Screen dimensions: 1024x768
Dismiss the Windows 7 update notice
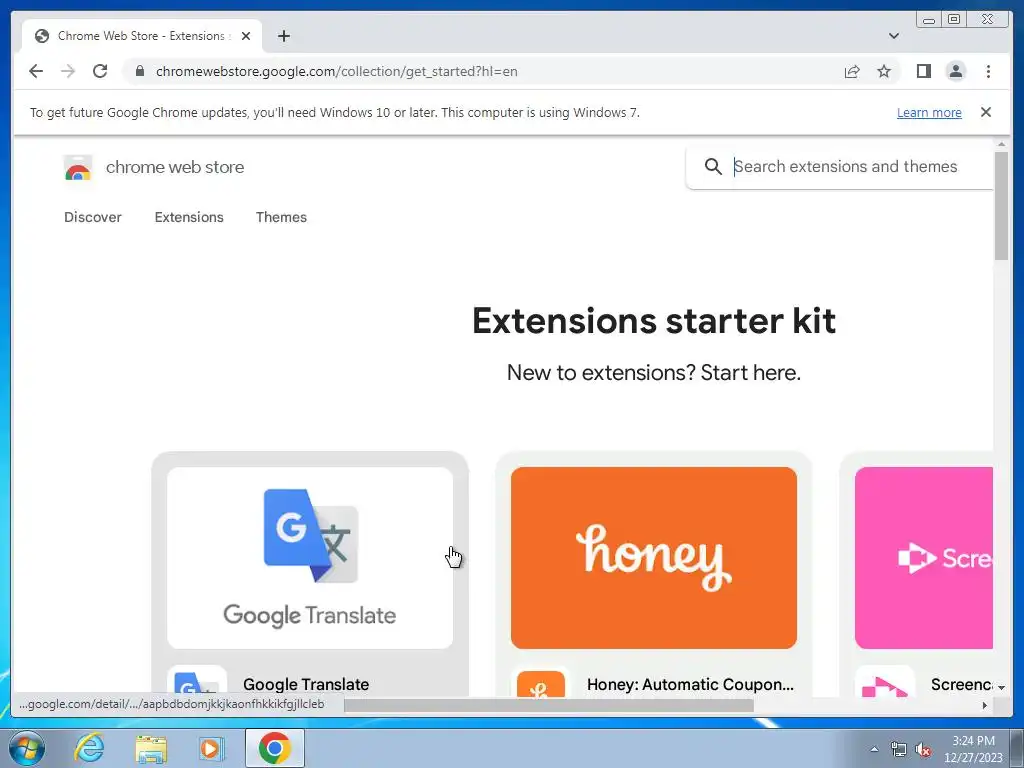(x=985, y=112)
